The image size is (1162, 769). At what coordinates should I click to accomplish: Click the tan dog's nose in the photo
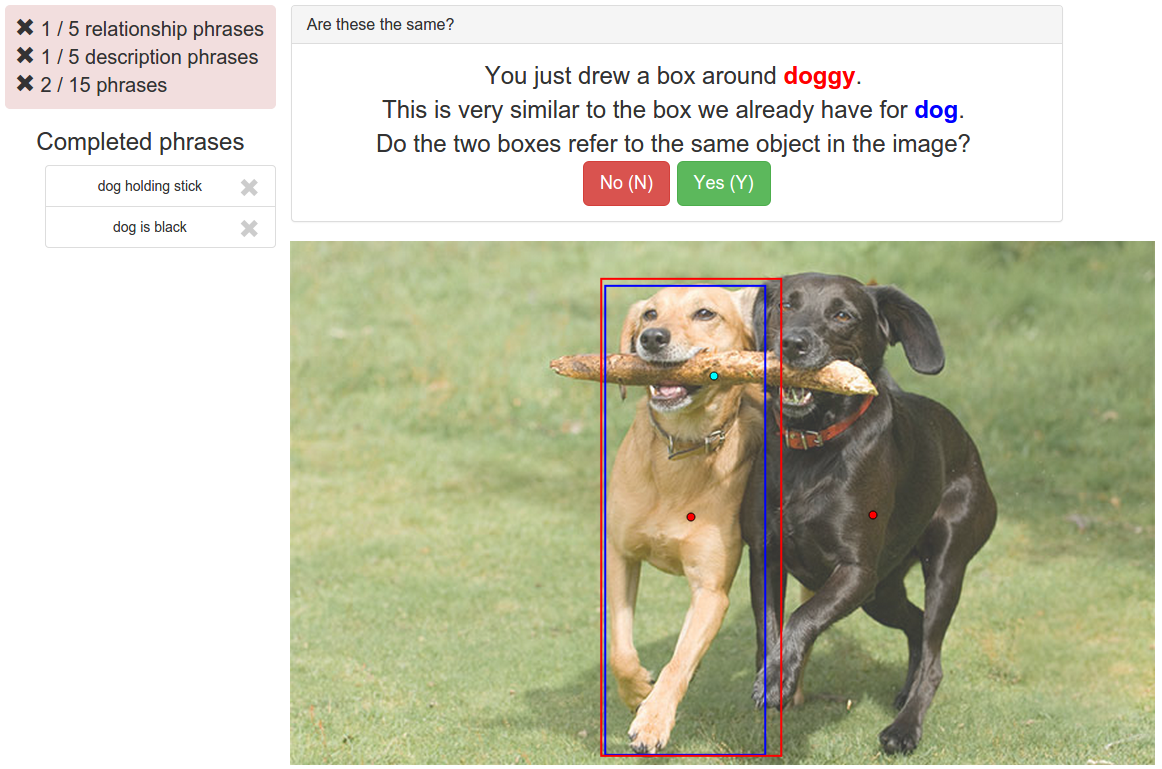pyautogui.click(x=654, y=338)
